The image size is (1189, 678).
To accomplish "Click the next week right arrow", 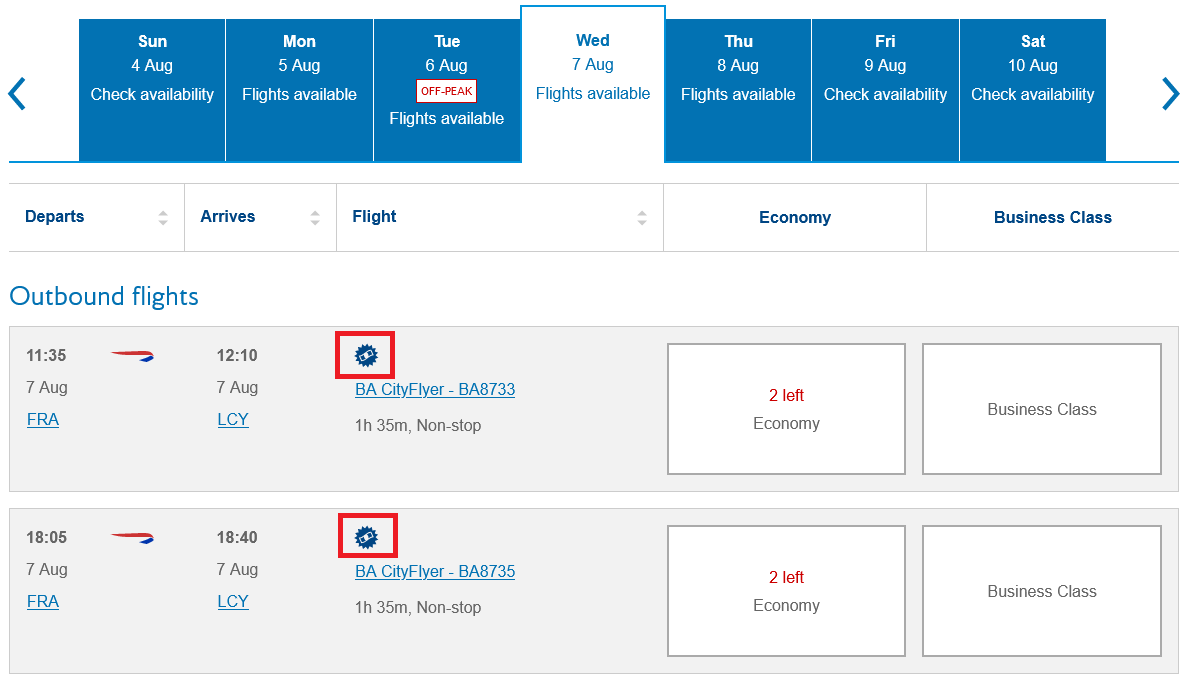I will [1170, 94].
